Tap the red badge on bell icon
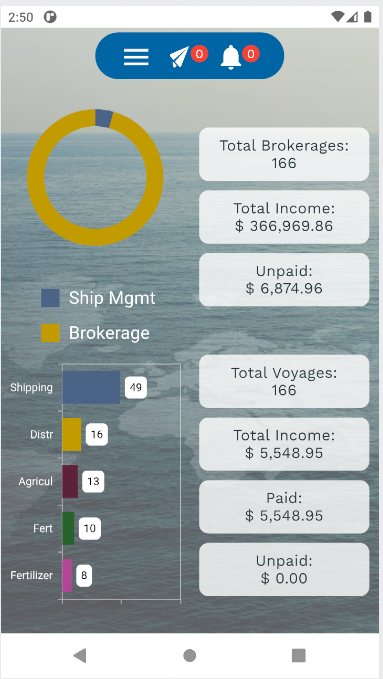 [x=251, y=54]
